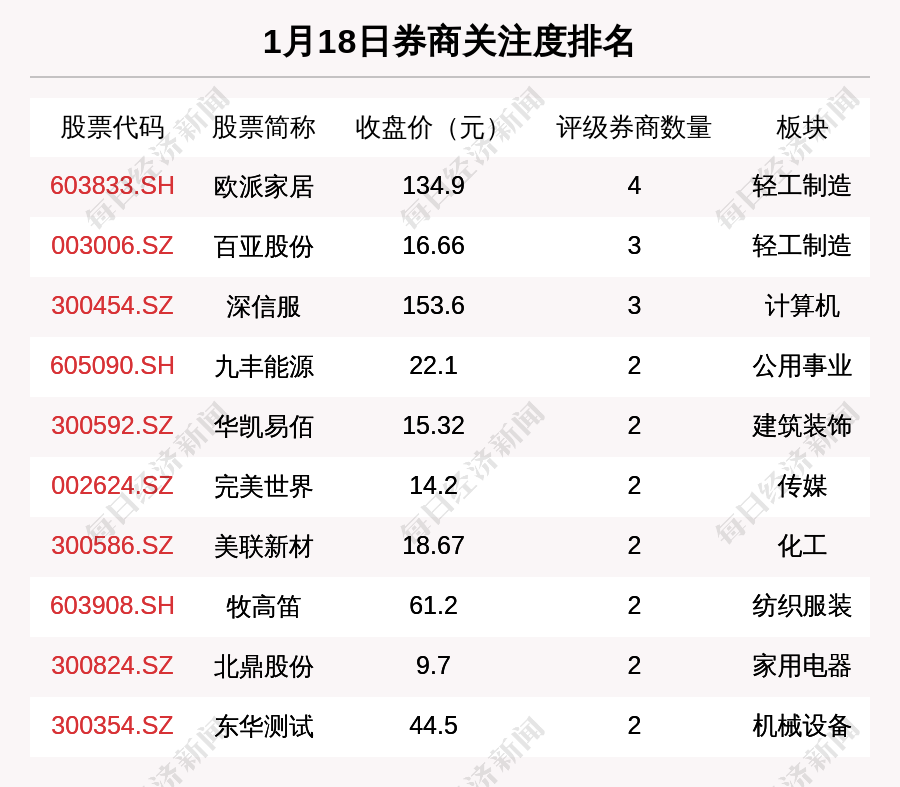
Task: Select stock code 002624.SZ
Action: click(112, 486)
